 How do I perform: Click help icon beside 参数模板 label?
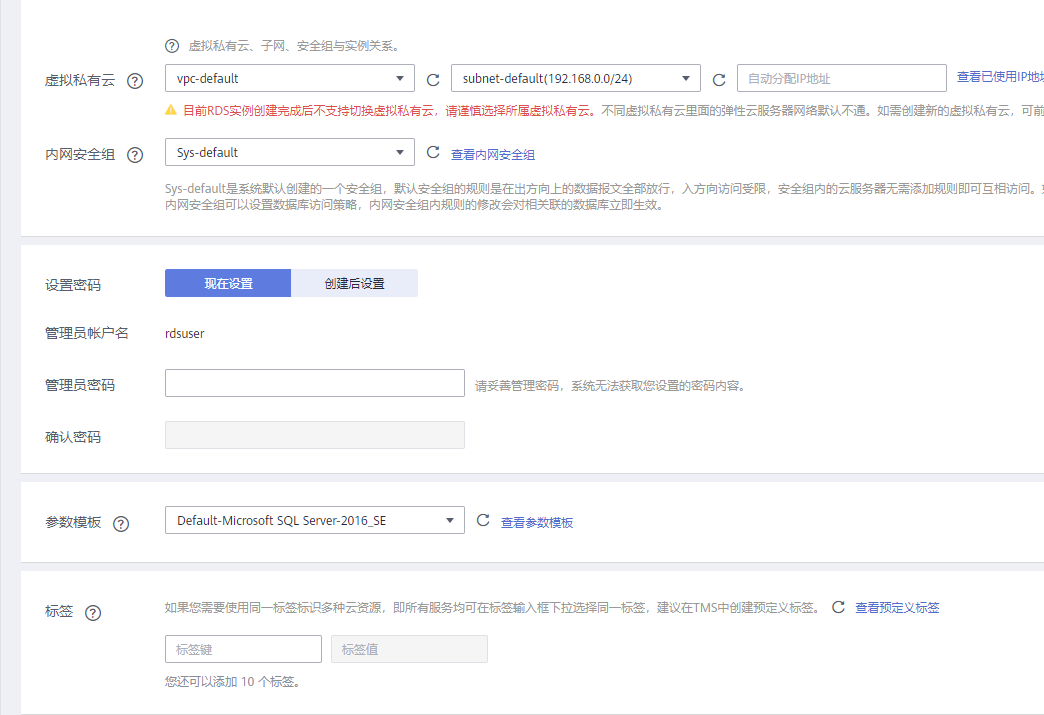121,523
